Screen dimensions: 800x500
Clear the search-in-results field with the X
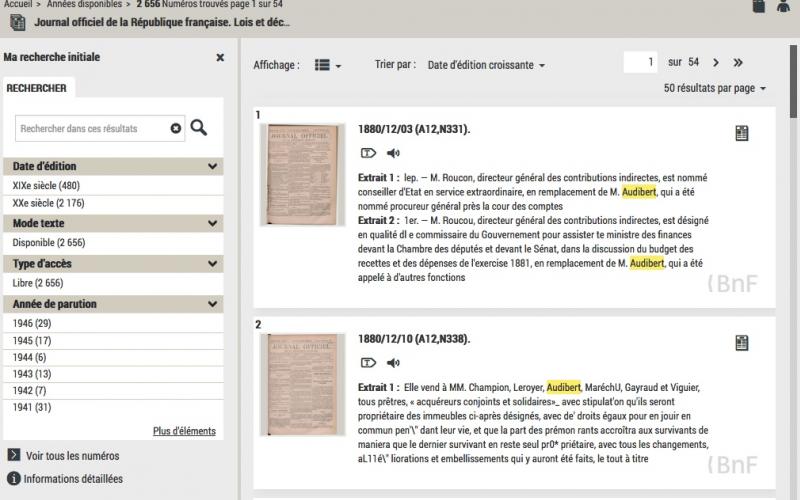[x=176, y=129]
